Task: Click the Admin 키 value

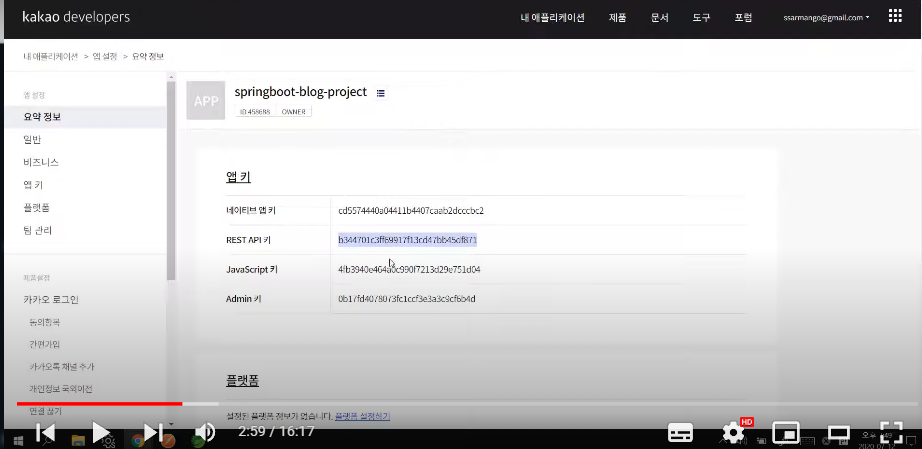Action: [407, 299]
